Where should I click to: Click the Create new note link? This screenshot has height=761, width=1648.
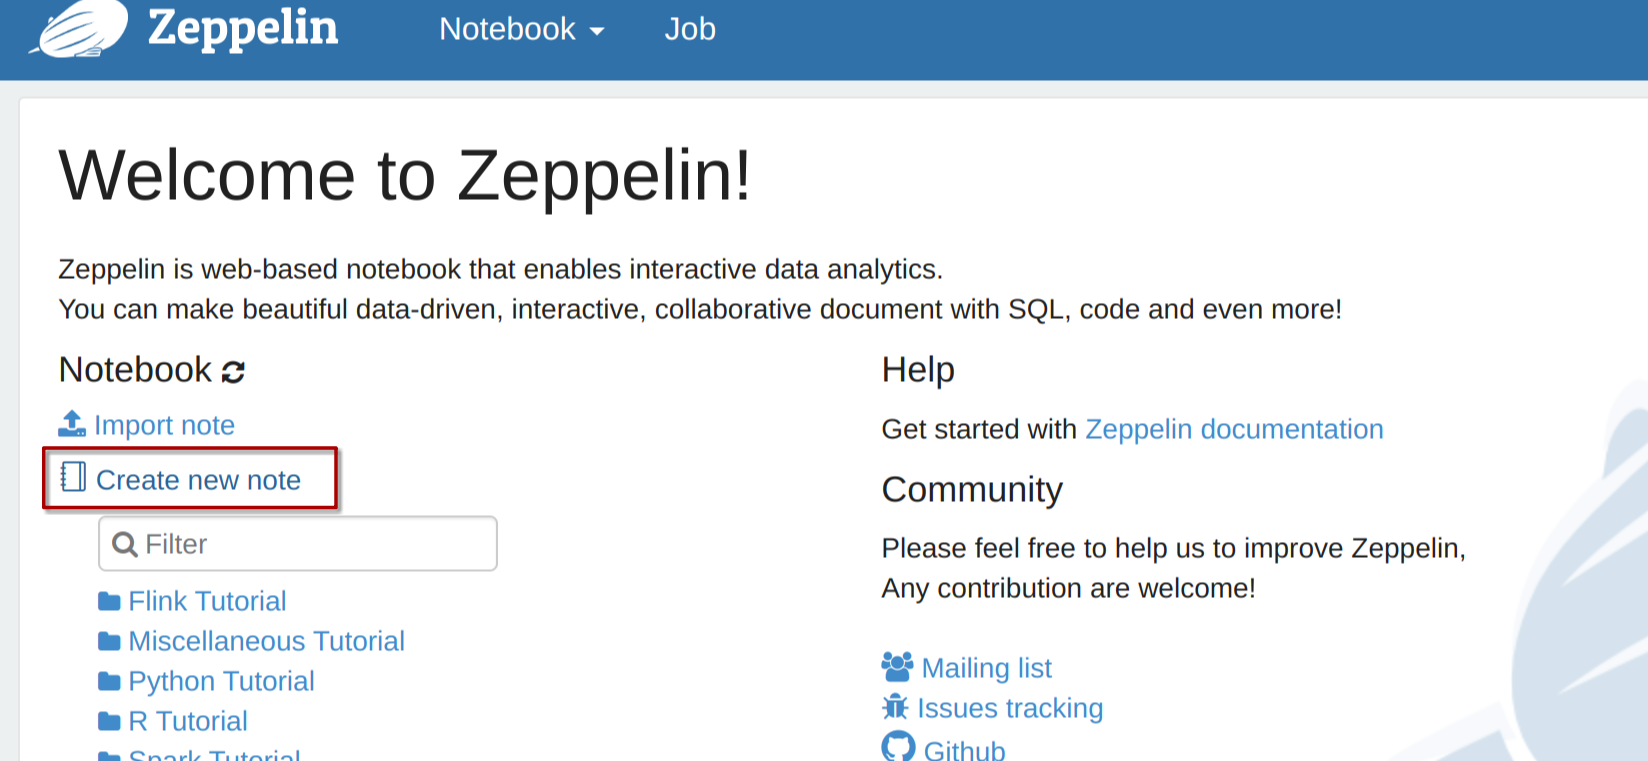pos(198,480)
